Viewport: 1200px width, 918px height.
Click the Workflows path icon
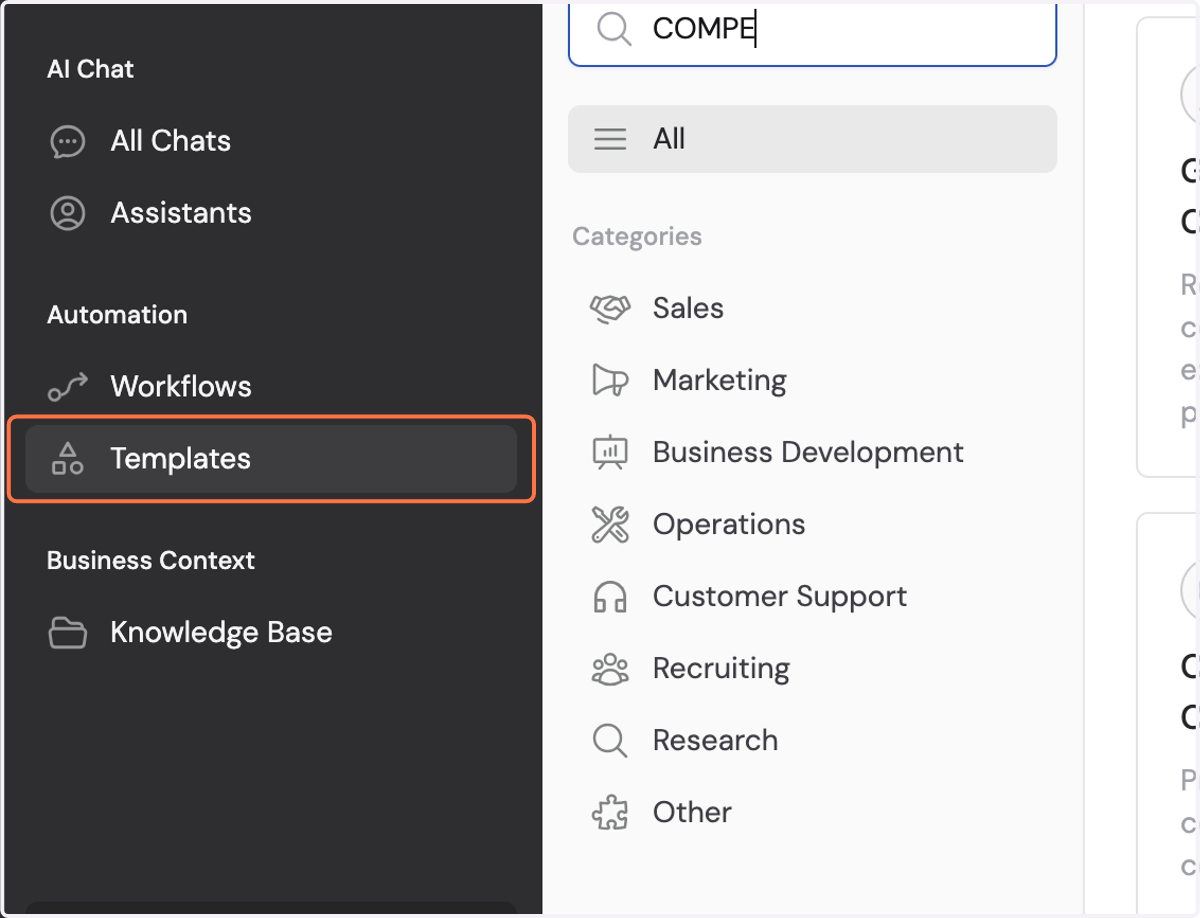[x=68, y=387]
